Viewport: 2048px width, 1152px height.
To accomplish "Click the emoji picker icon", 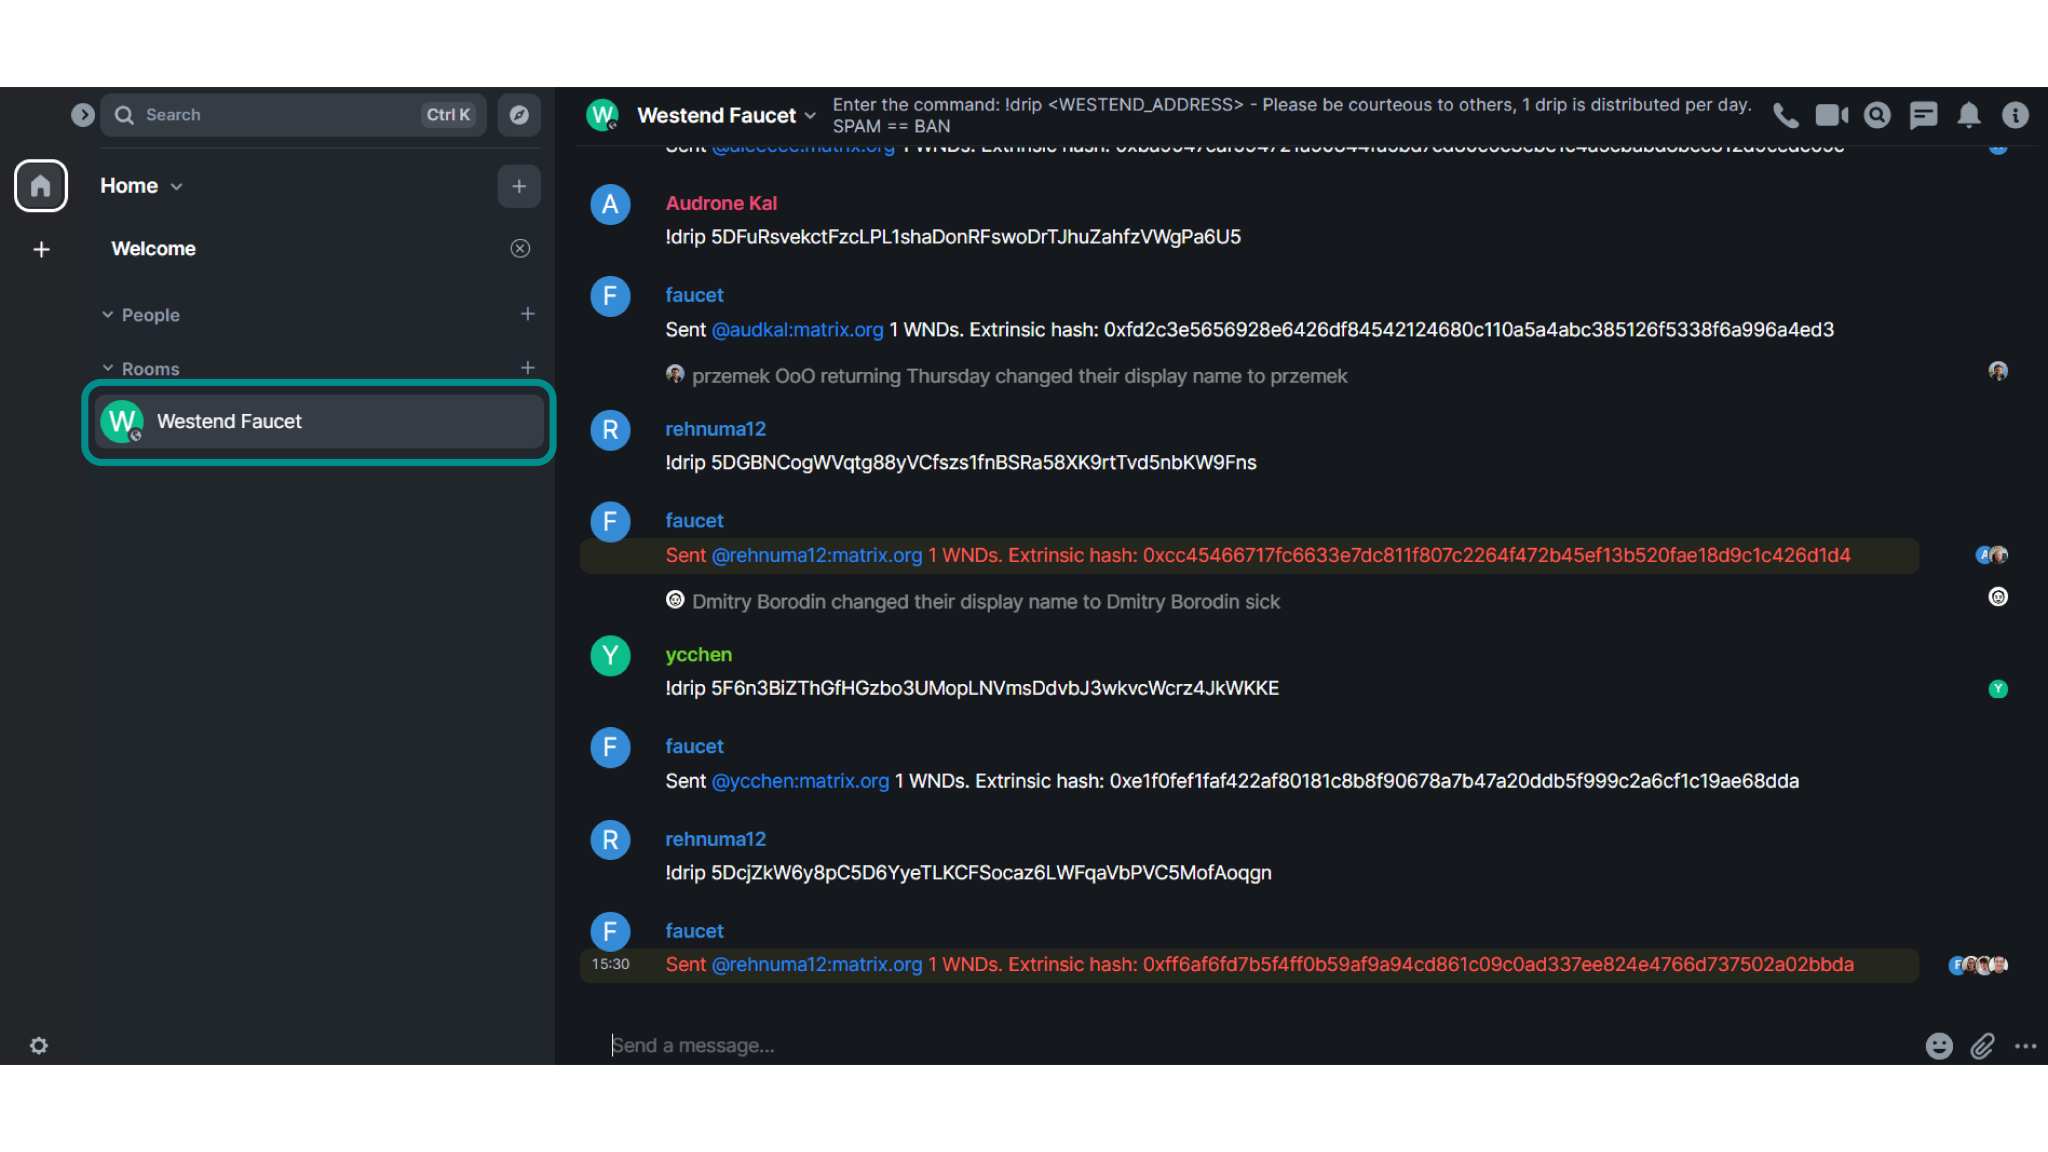I will tap(1940, 1044).
